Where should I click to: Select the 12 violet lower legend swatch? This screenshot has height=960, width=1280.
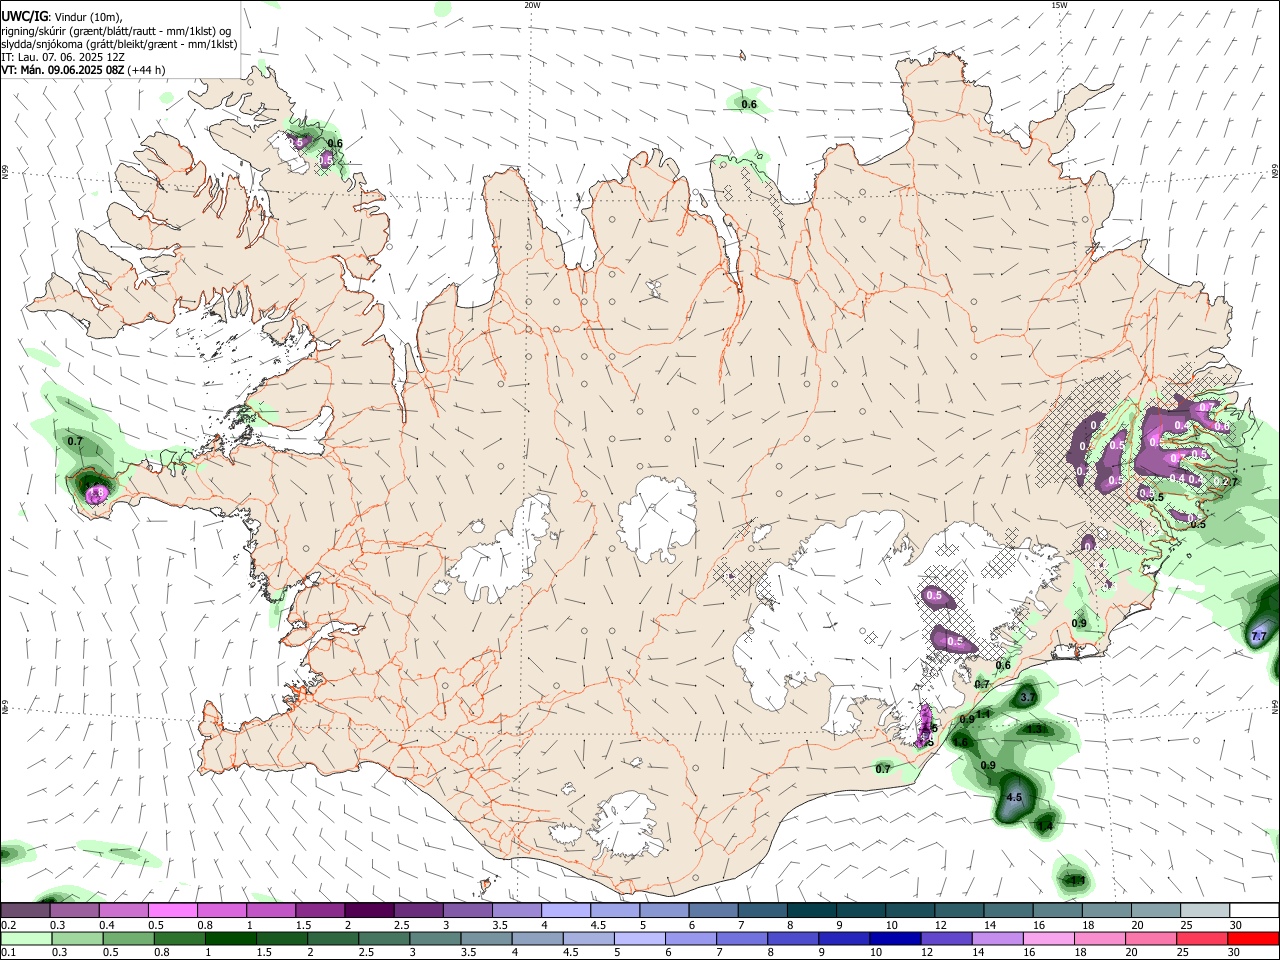946,938
